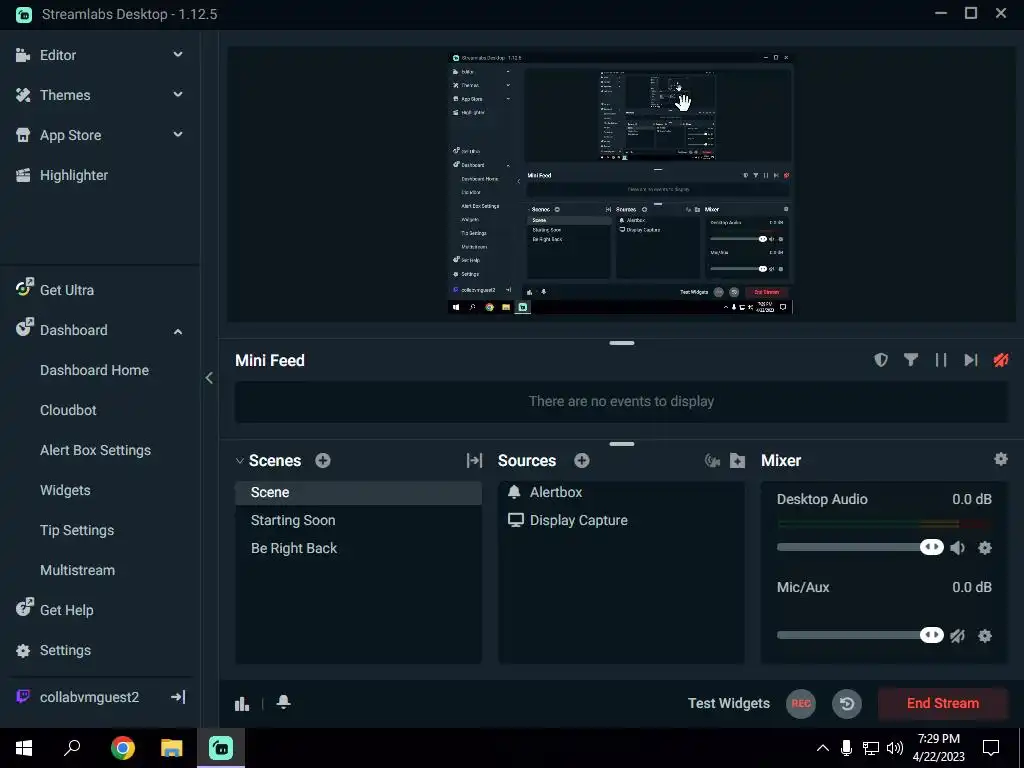Open Tip Settings
This screenshot has width=1024, height=768.
point(77,530)
